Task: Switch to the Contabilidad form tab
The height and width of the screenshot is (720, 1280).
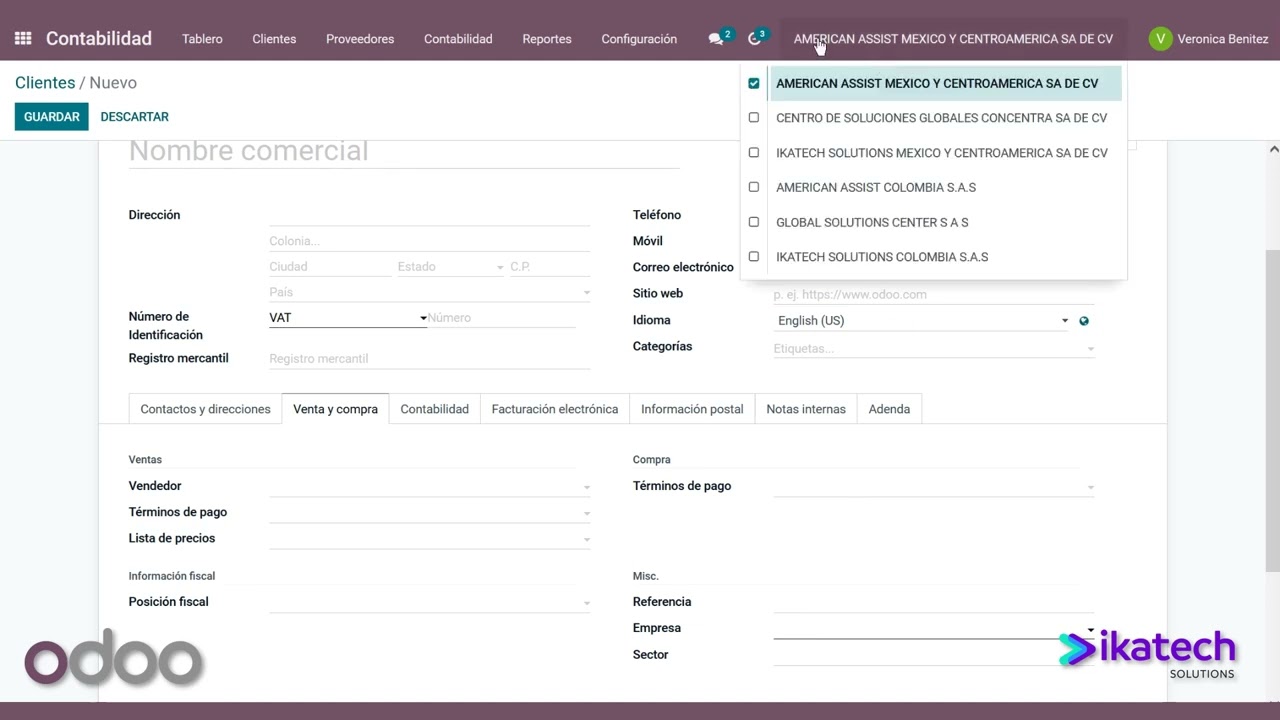Action: point(434,409)
